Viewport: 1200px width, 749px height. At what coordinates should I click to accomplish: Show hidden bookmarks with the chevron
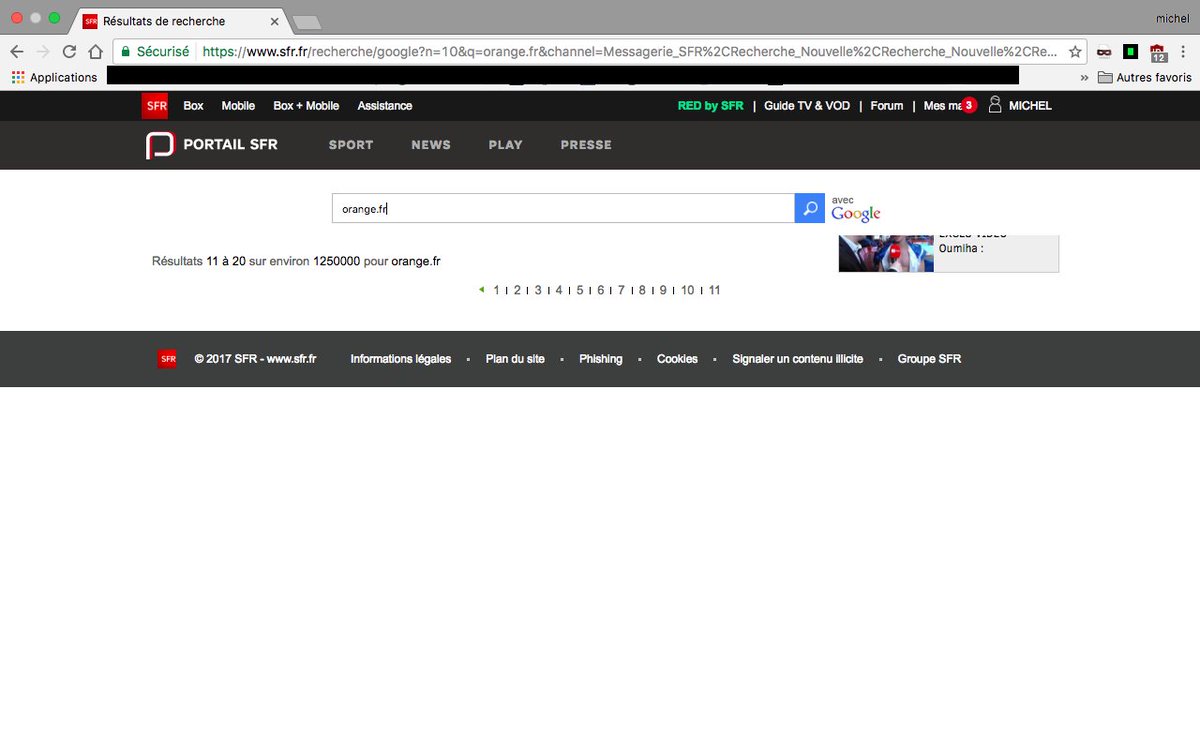[1085, 77]
